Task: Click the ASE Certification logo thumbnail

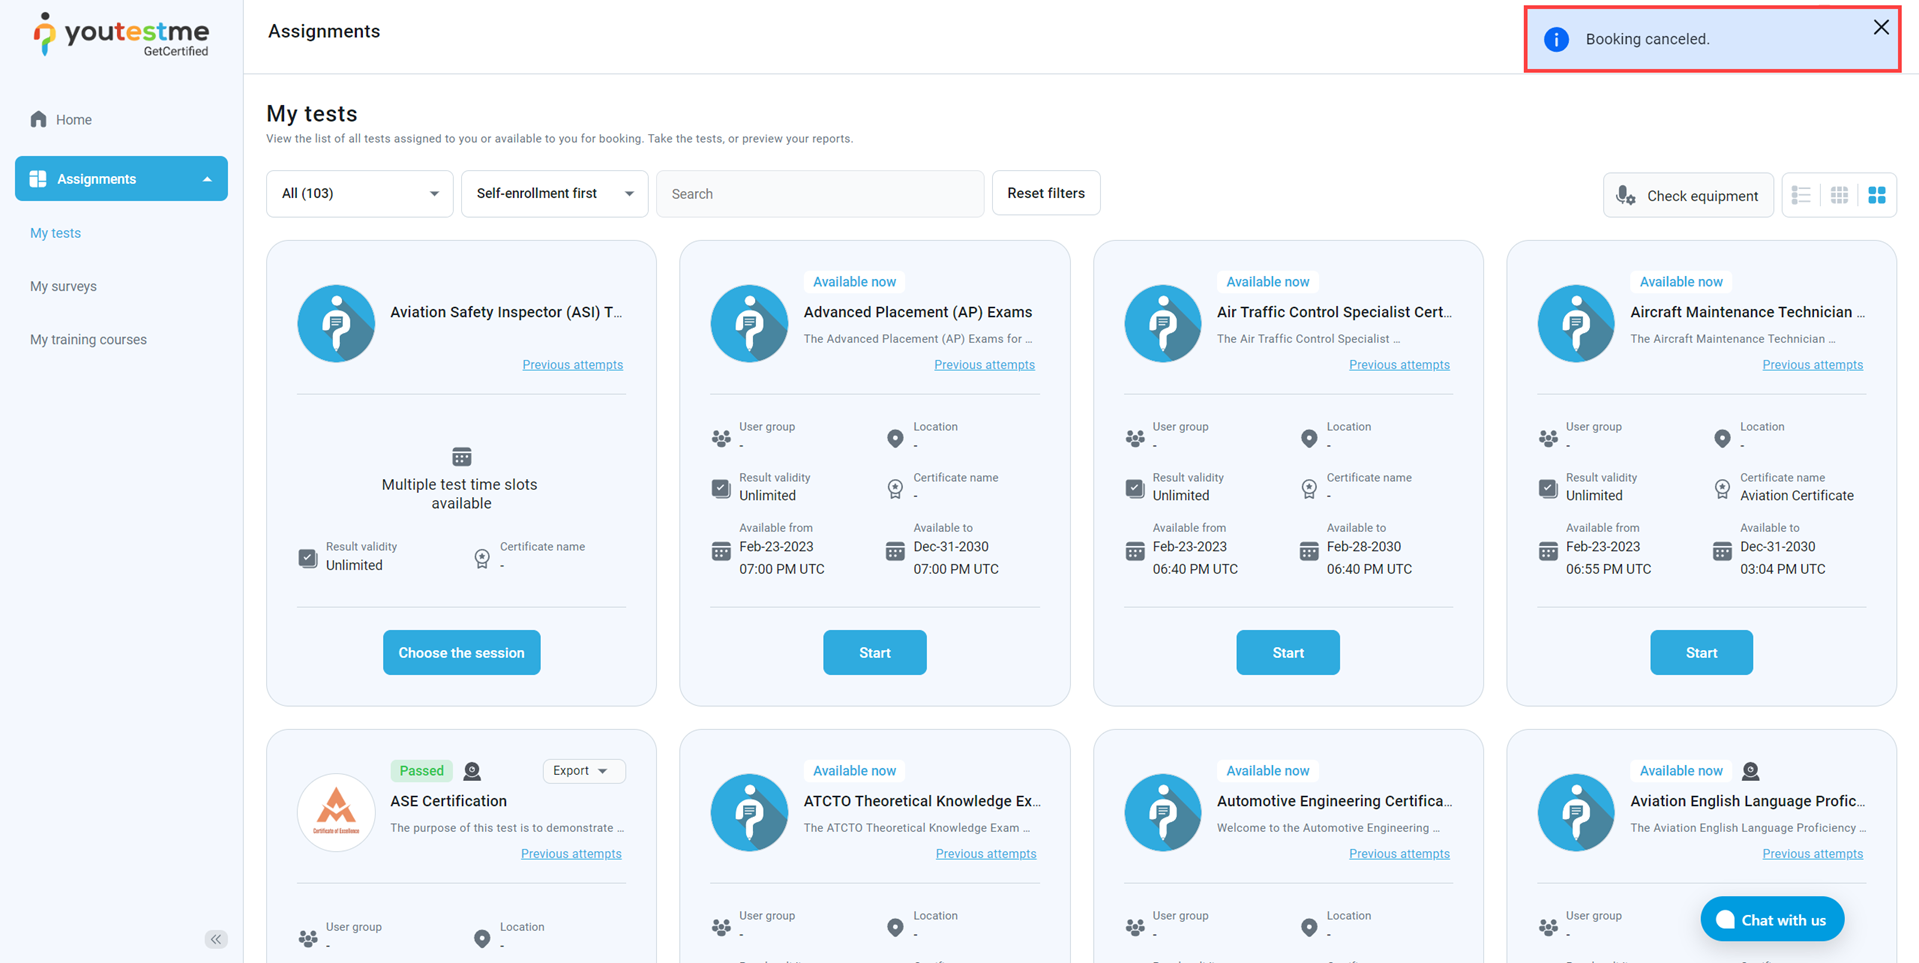Action: pos(336,812)
